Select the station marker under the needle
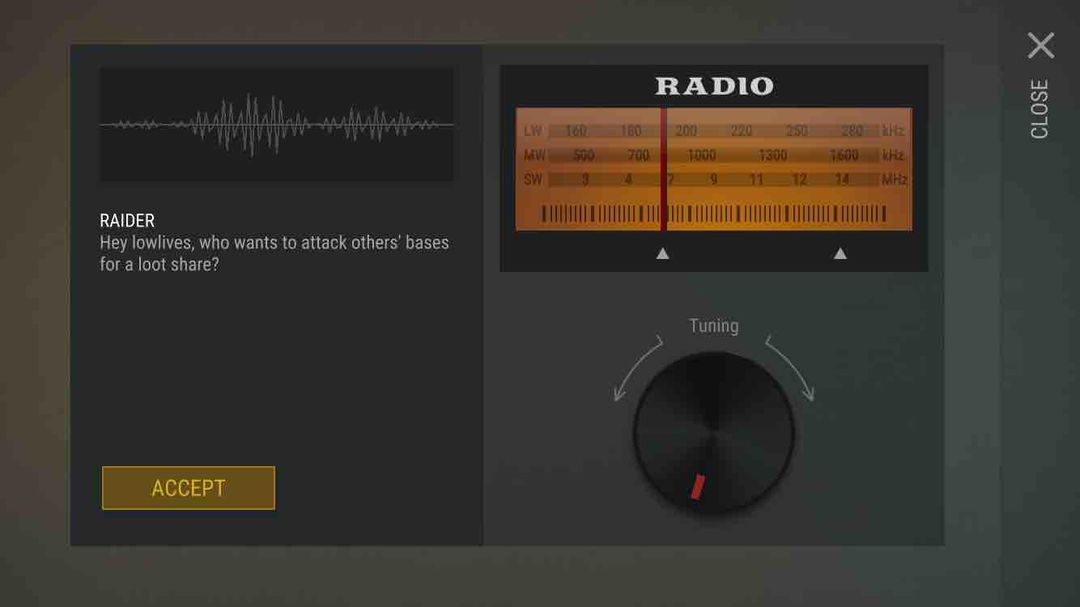 click(x=663, y=254)
